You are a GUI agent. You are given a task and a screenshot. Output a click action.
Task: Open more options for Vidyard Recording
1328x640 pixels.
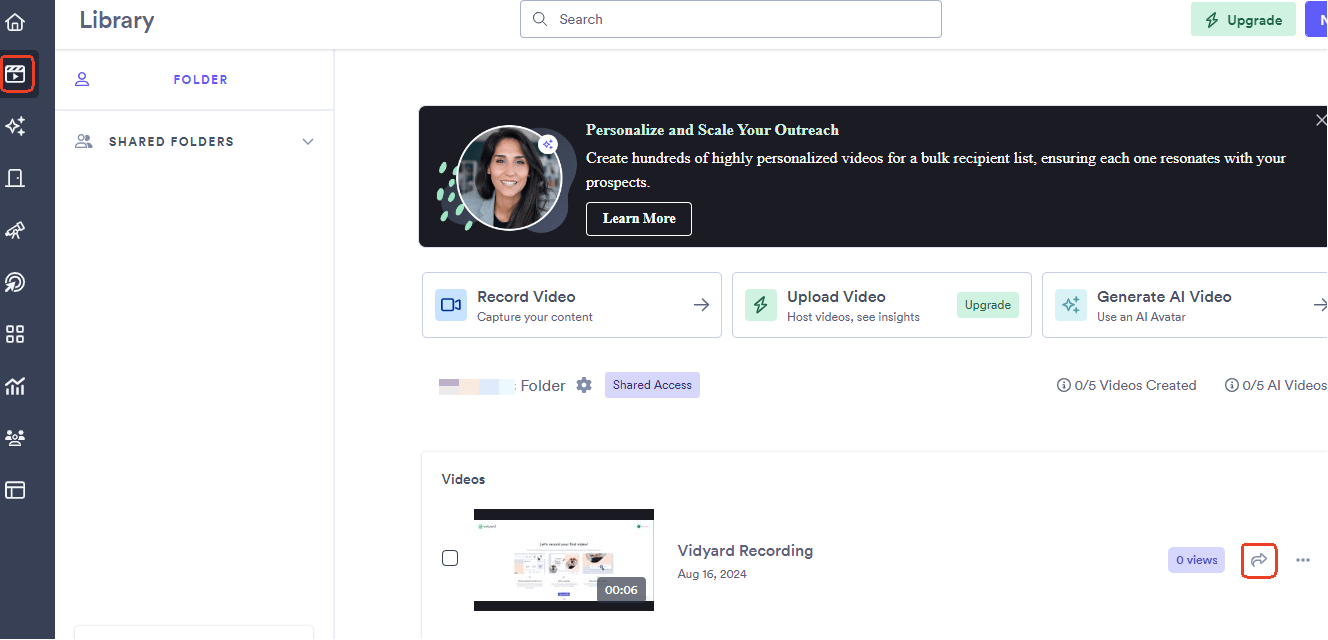[1302, 560]
